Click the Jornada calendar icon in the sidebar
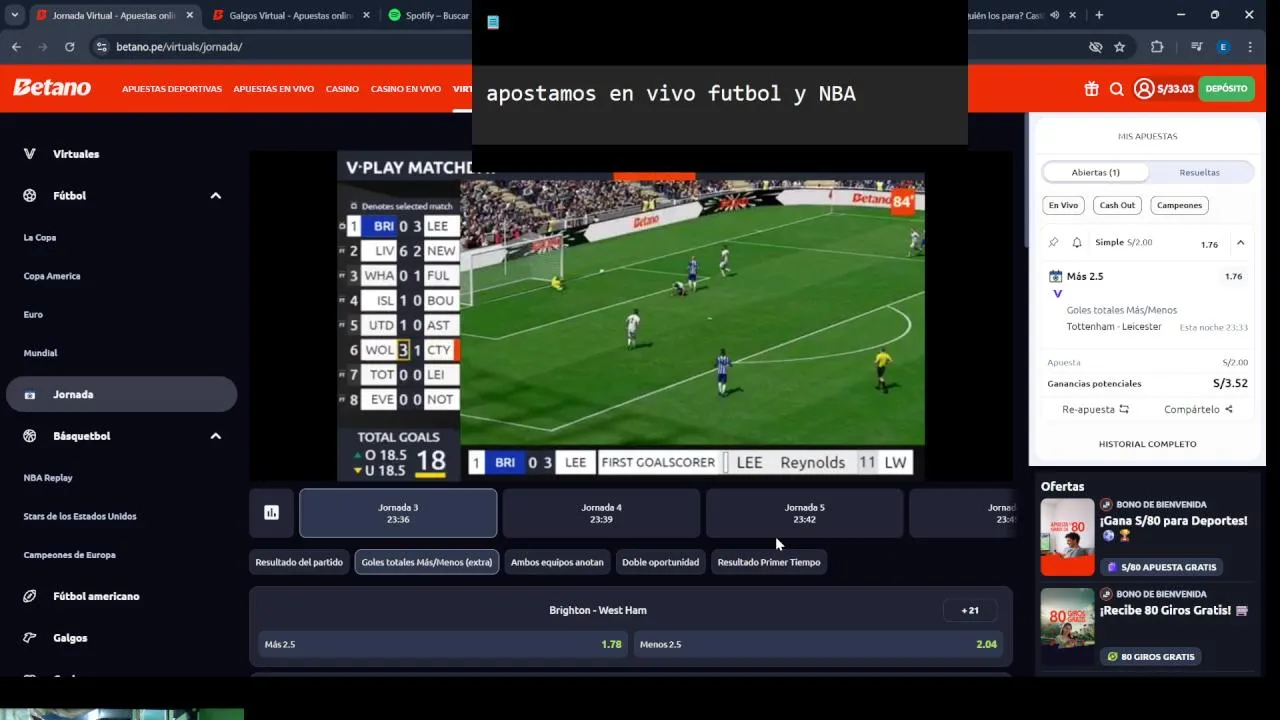Viewport: 1280px width, 720px height. click(x=29, y=395)
